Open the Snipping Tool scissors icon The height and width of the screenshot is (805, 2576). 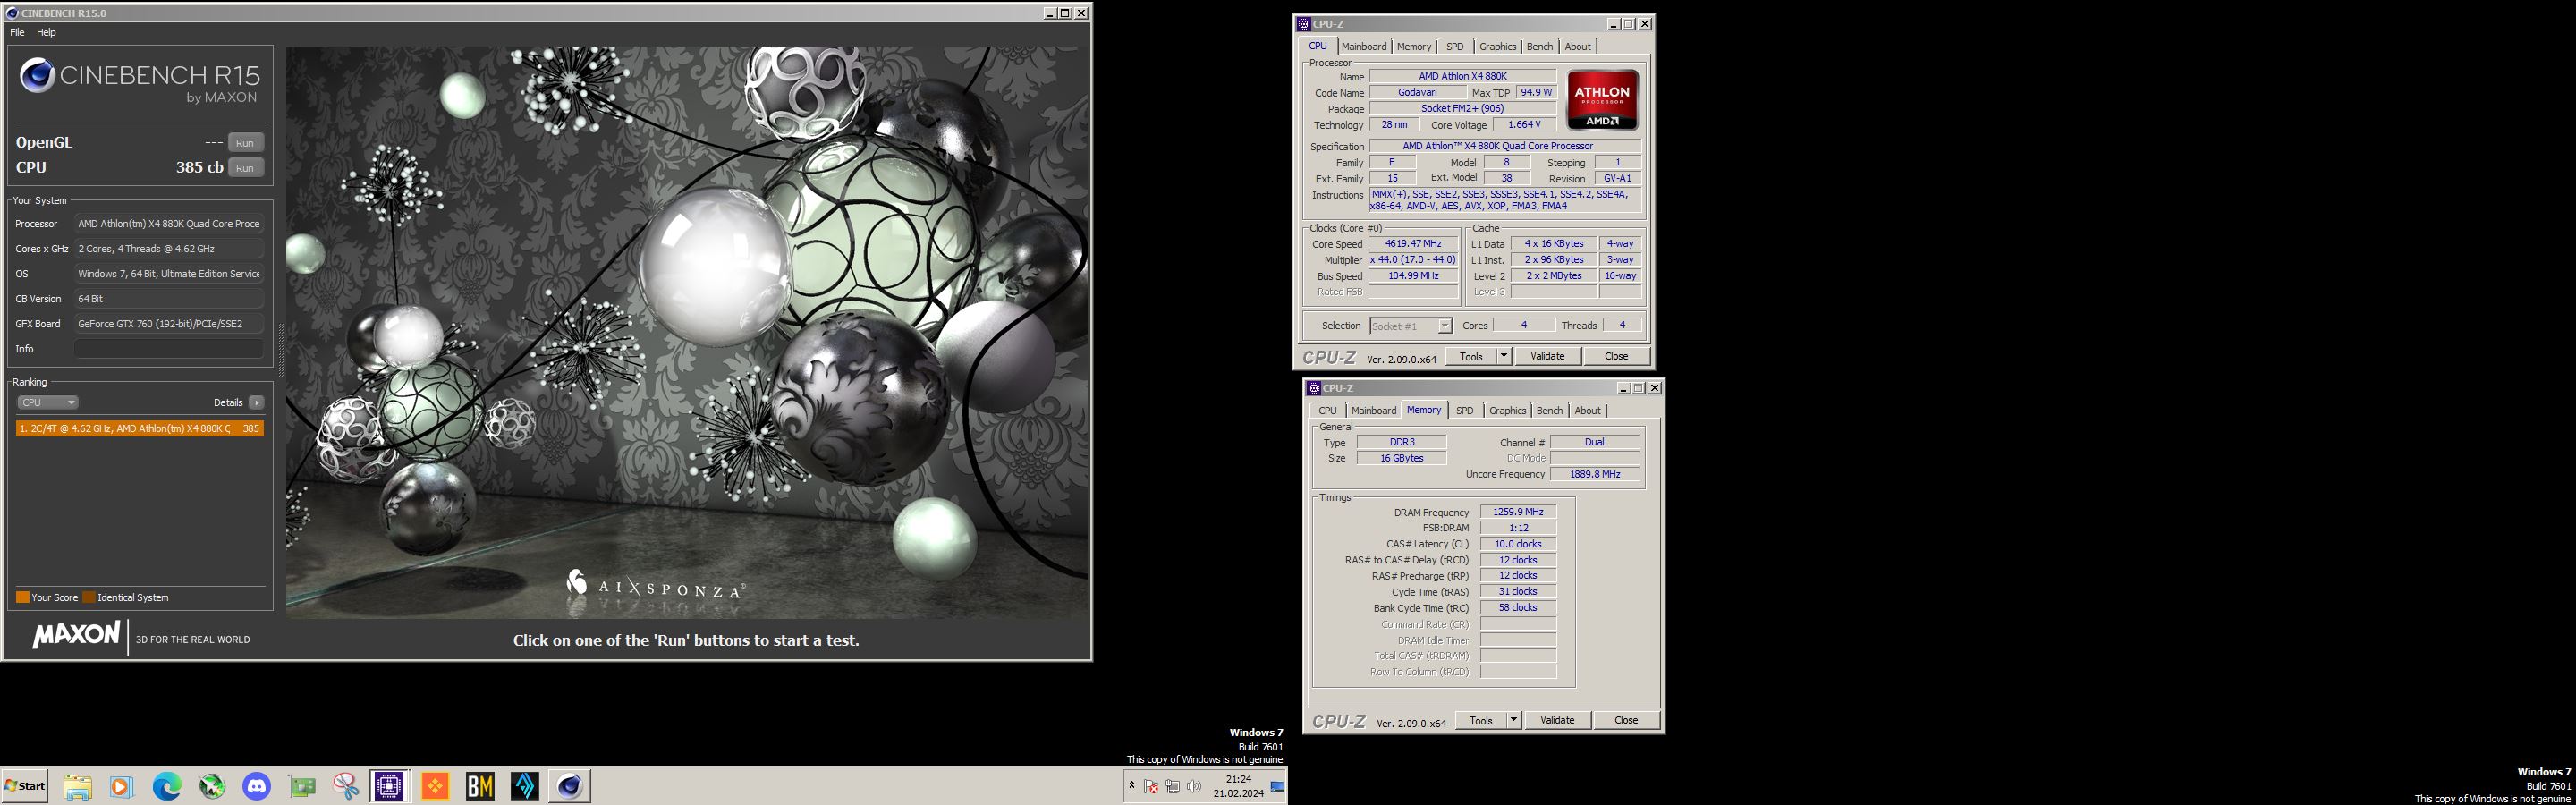coord(346,787)
